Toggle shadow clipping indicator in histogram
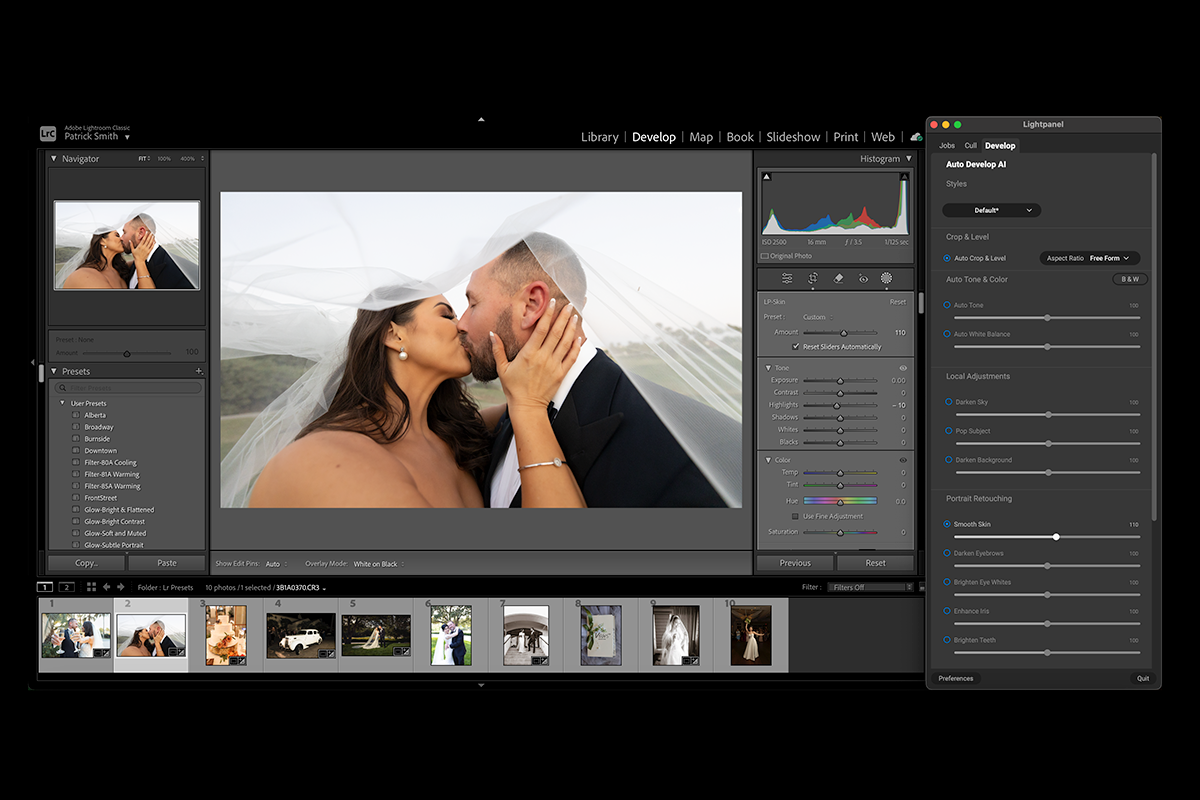This screenshot has width=1200, height=800. [x=767, y=177]
